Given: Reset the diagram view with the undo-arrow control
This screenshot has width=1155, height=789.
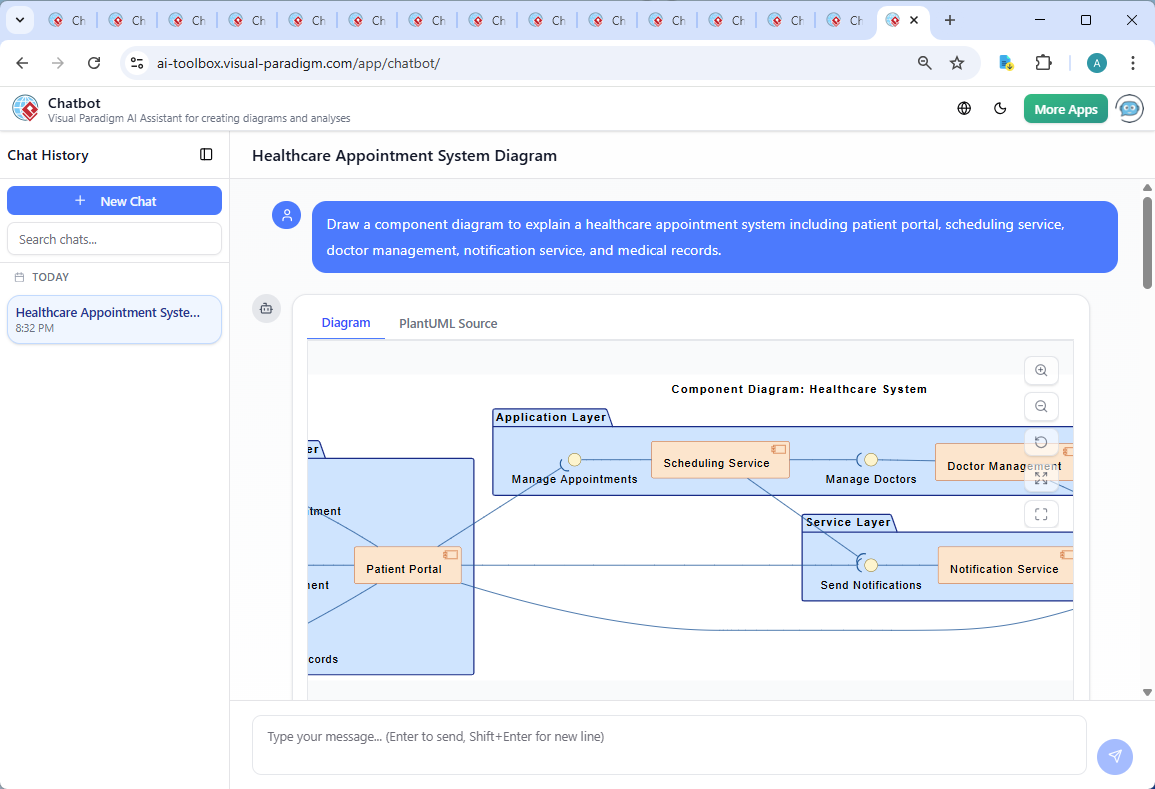Looking at the screenshot, I should point(1041,442).
